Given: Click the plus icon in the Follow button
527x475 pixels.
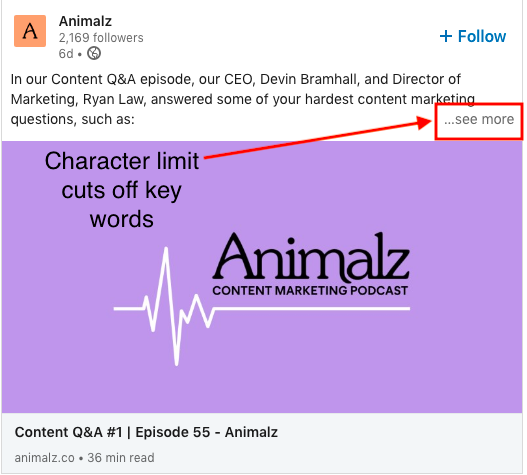Looking at the screenshot, I should [446, 36].
